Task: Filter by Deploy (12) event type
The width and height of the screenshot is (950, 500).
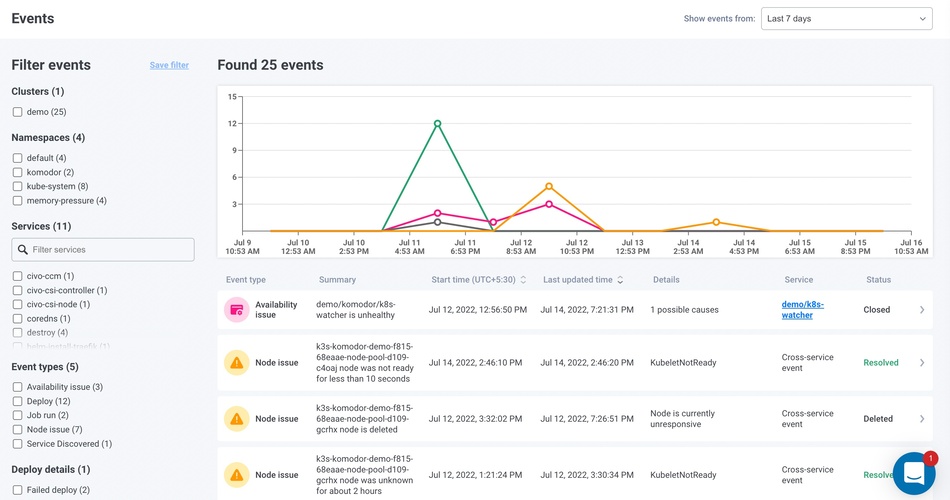Action: [x=18, y=401]
